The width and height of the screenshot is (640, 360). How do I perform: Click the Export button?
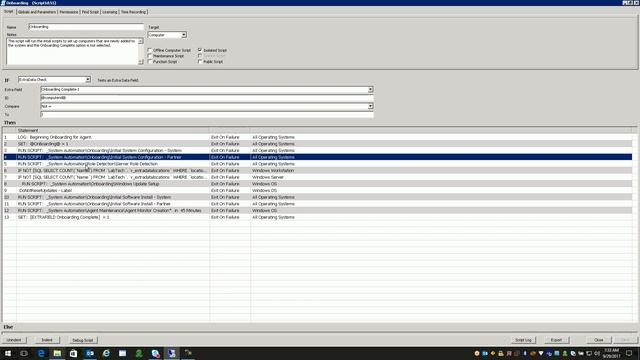click(556, 340)
